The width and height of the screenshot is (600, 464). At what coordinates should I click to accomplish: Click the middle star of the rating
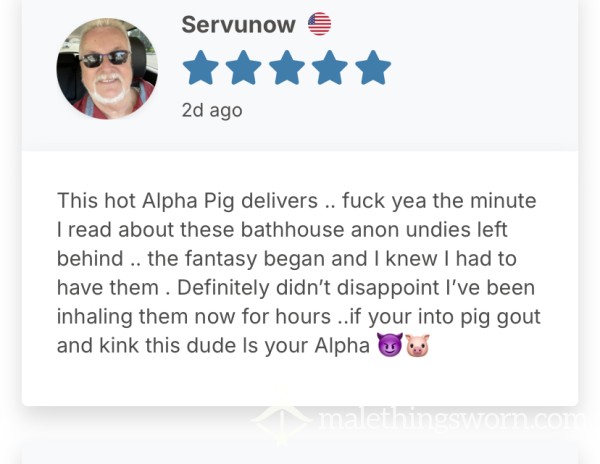tap(287, 68)
